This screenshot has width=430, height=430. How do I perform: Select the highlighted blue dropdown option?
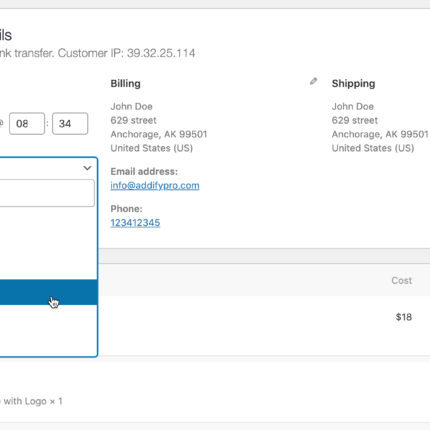tap(49, 292)
